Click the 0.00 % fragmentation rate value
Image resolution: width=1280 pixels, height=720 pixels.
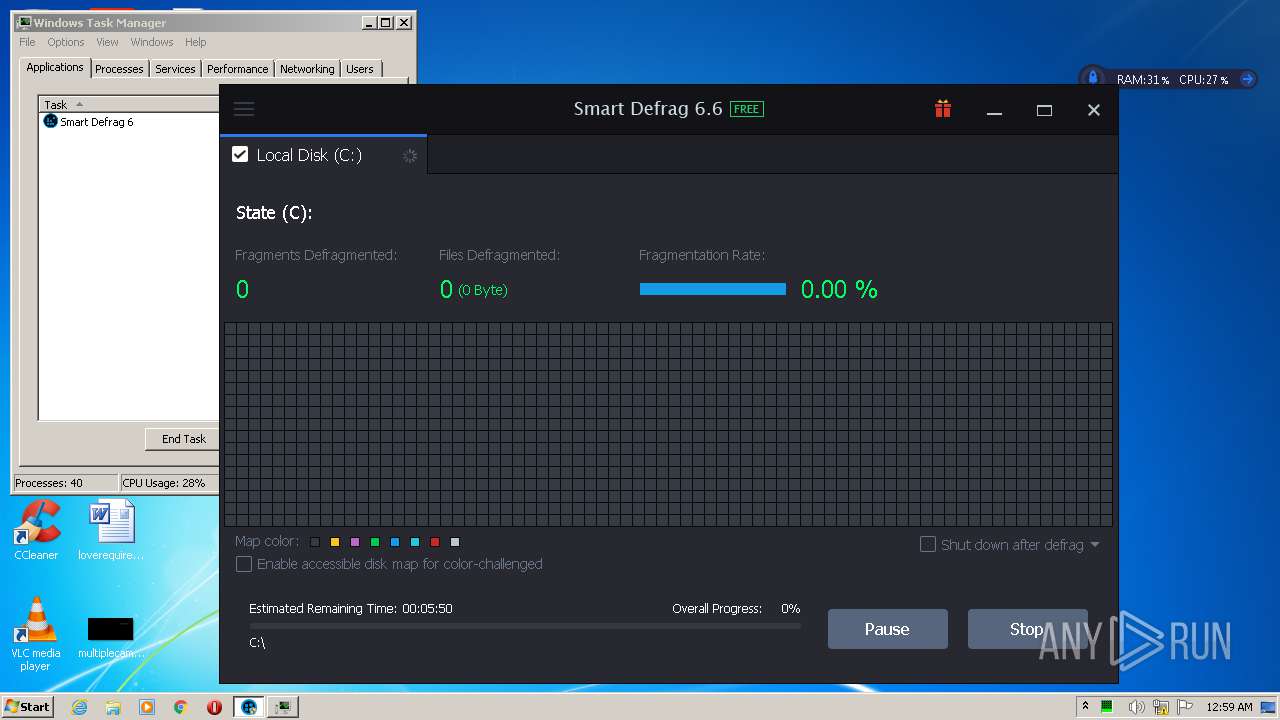pyautogui.click(x=839, y=290)
